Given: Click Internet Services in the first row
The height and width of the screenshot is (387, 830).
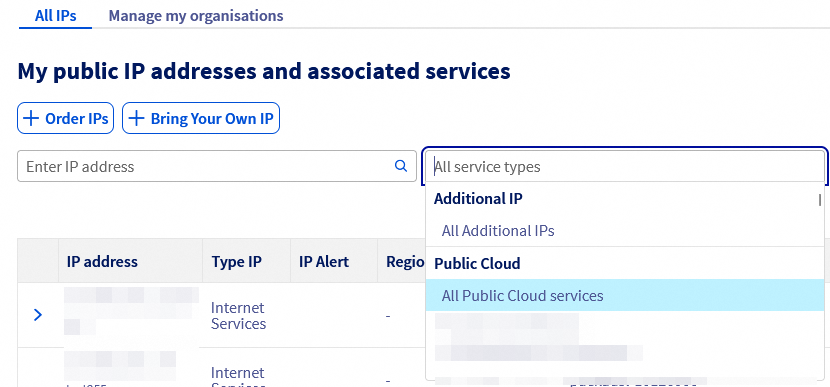Looking at the screenshot, I should coord(238,316).
